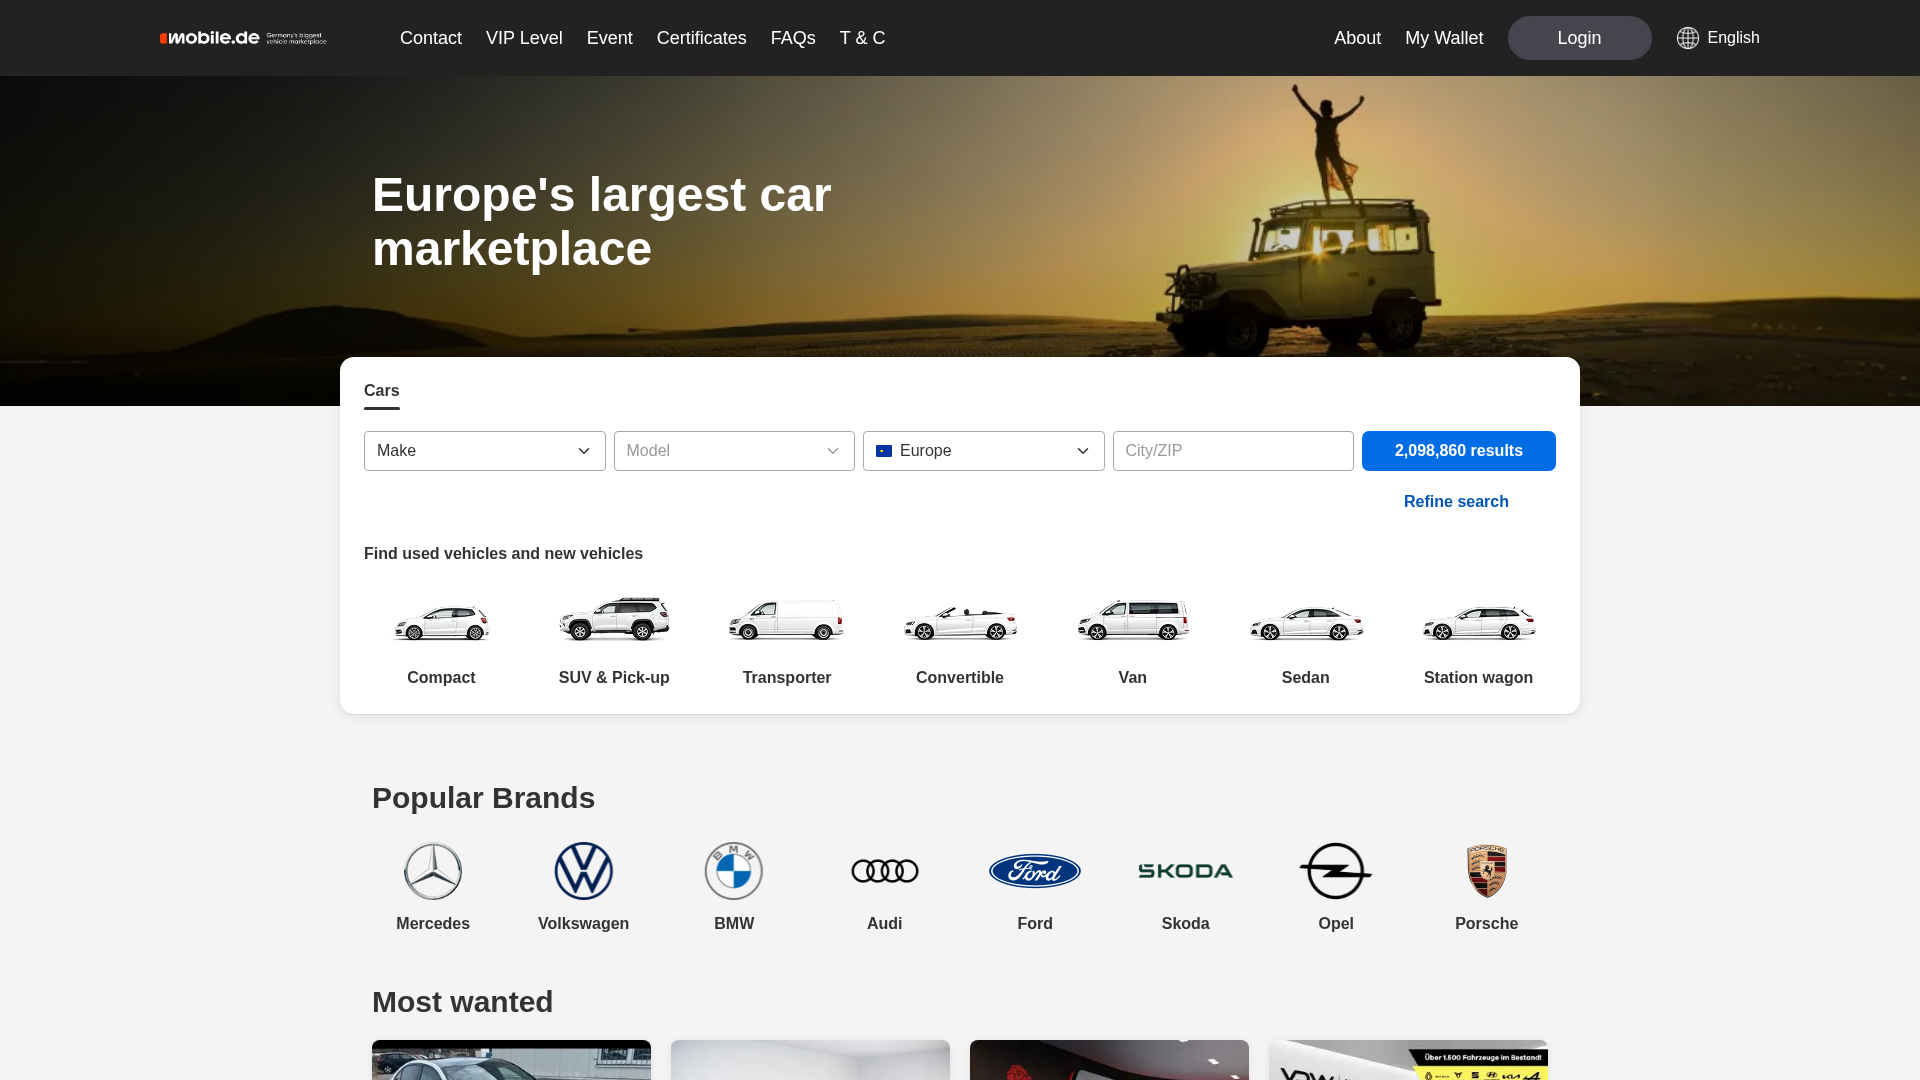This screenshot has width=1920, height=1080.
Task: Choose the Opel brand logo
Action: [x=1336, y=871]
